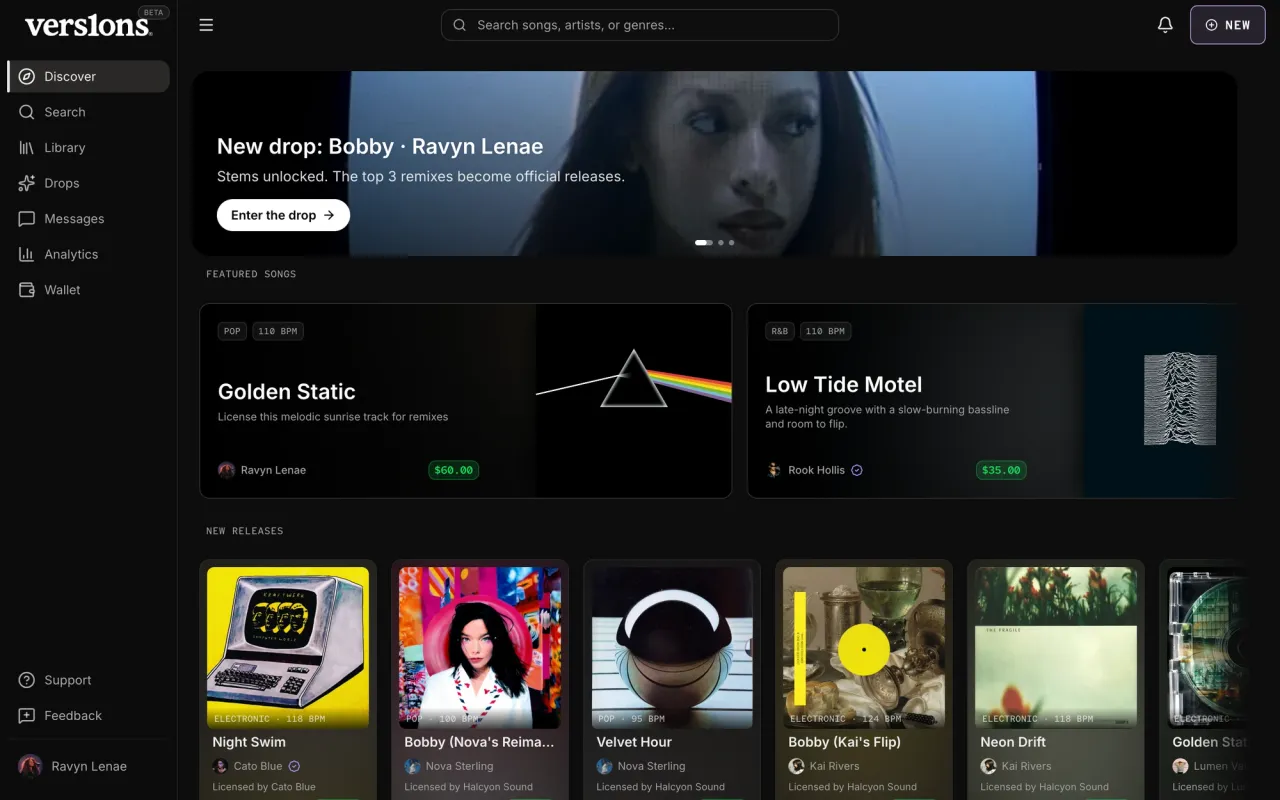Click the $60.00 price on Golden Static
The width and height of the screenshot is (1280, 800).
point(454,470)
